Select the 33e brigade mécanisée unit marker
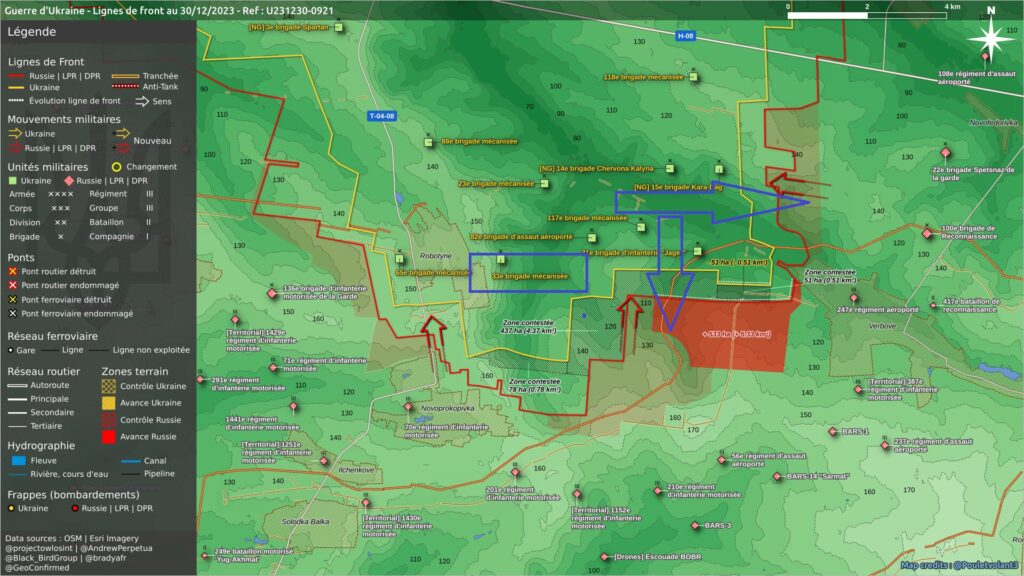 (501, 261)
